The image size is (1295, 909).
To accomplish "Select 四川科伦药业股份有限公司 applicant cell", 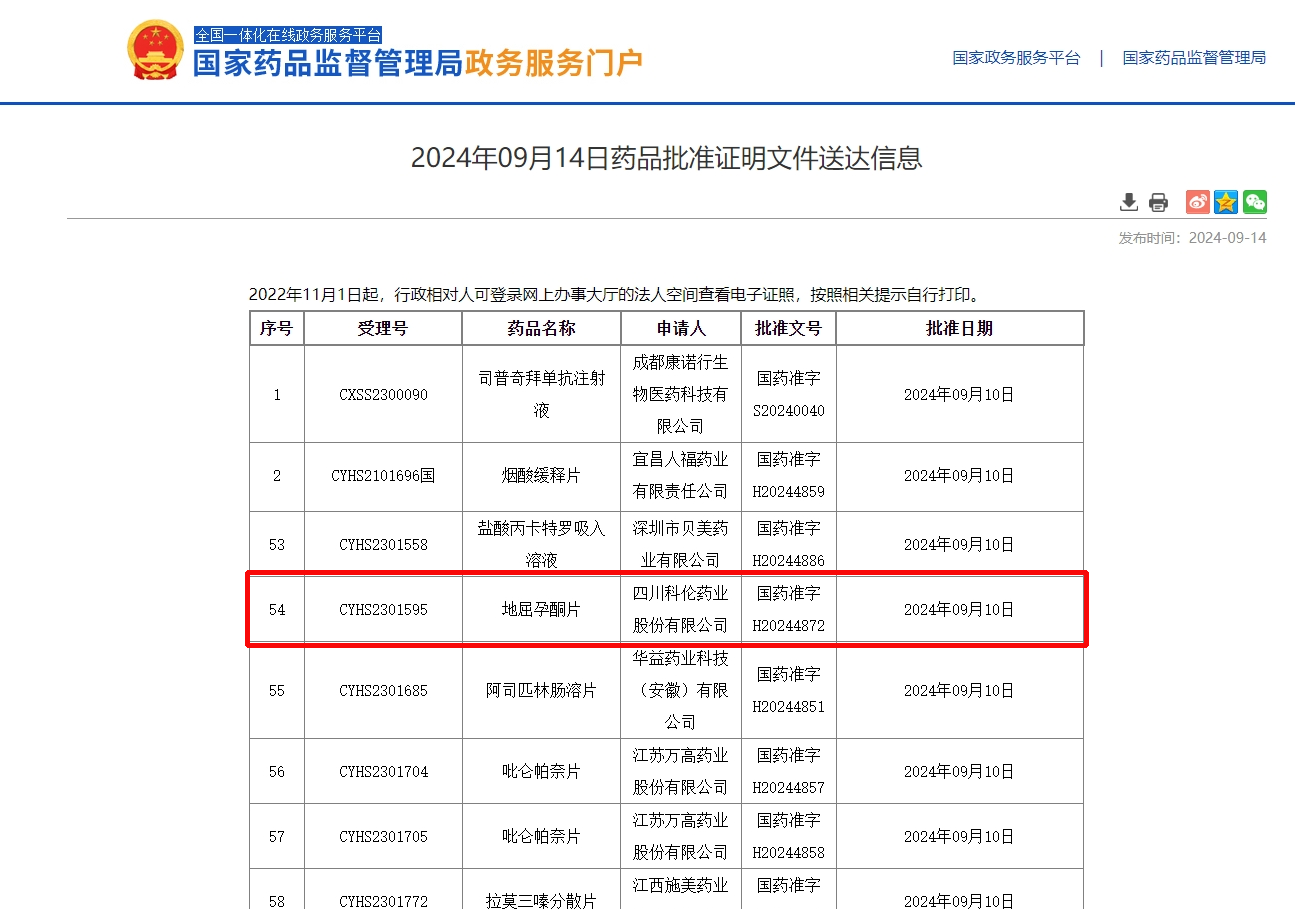I will click(x=681, y=609).
